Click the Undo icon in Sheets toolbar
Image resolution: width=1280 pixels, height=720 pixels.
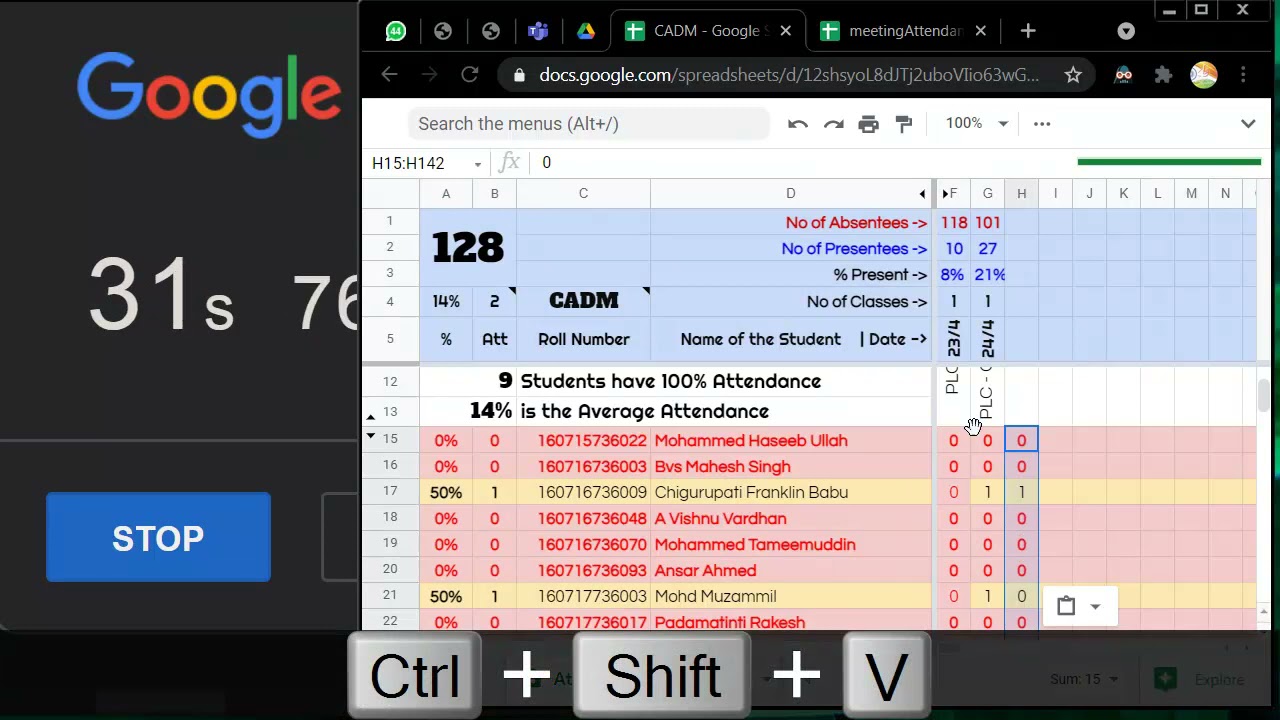(797, 124)
